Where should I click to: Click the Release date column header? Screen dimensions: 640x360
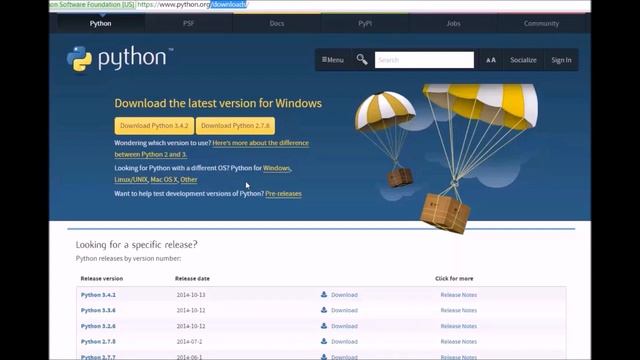pos(192,278)
